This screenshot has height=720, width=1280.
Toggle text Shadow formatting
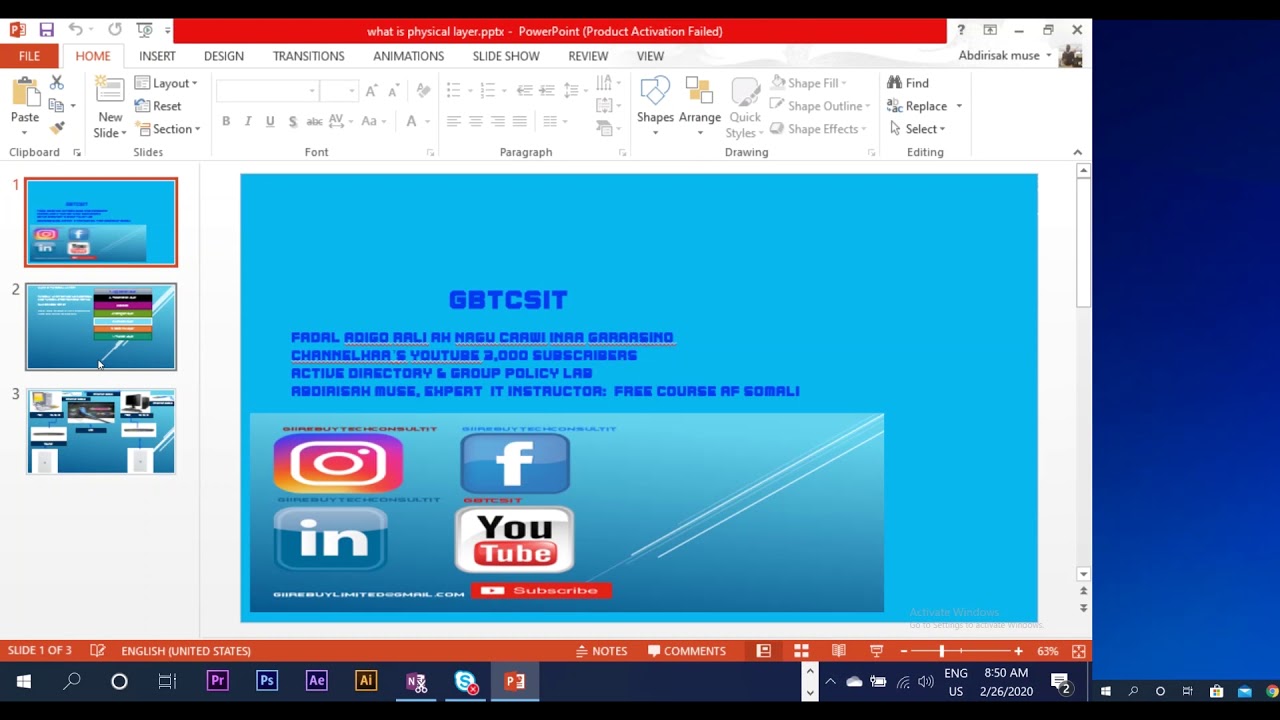[x=292, y=121]
